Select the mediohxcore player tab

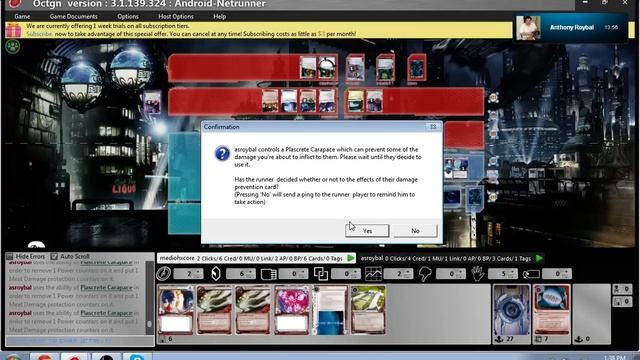[256, 258]
